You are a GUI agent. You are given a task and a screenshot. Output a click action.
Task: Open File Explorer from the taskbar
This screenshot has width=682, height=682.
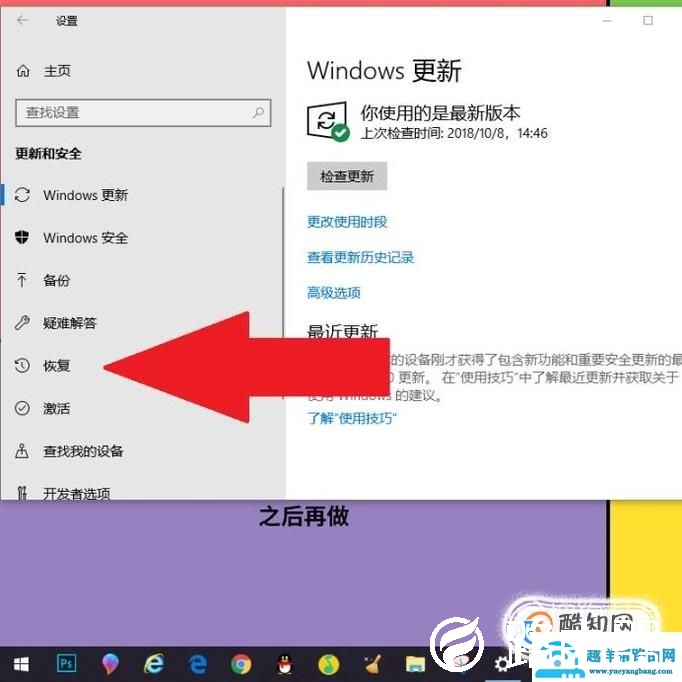415,664
